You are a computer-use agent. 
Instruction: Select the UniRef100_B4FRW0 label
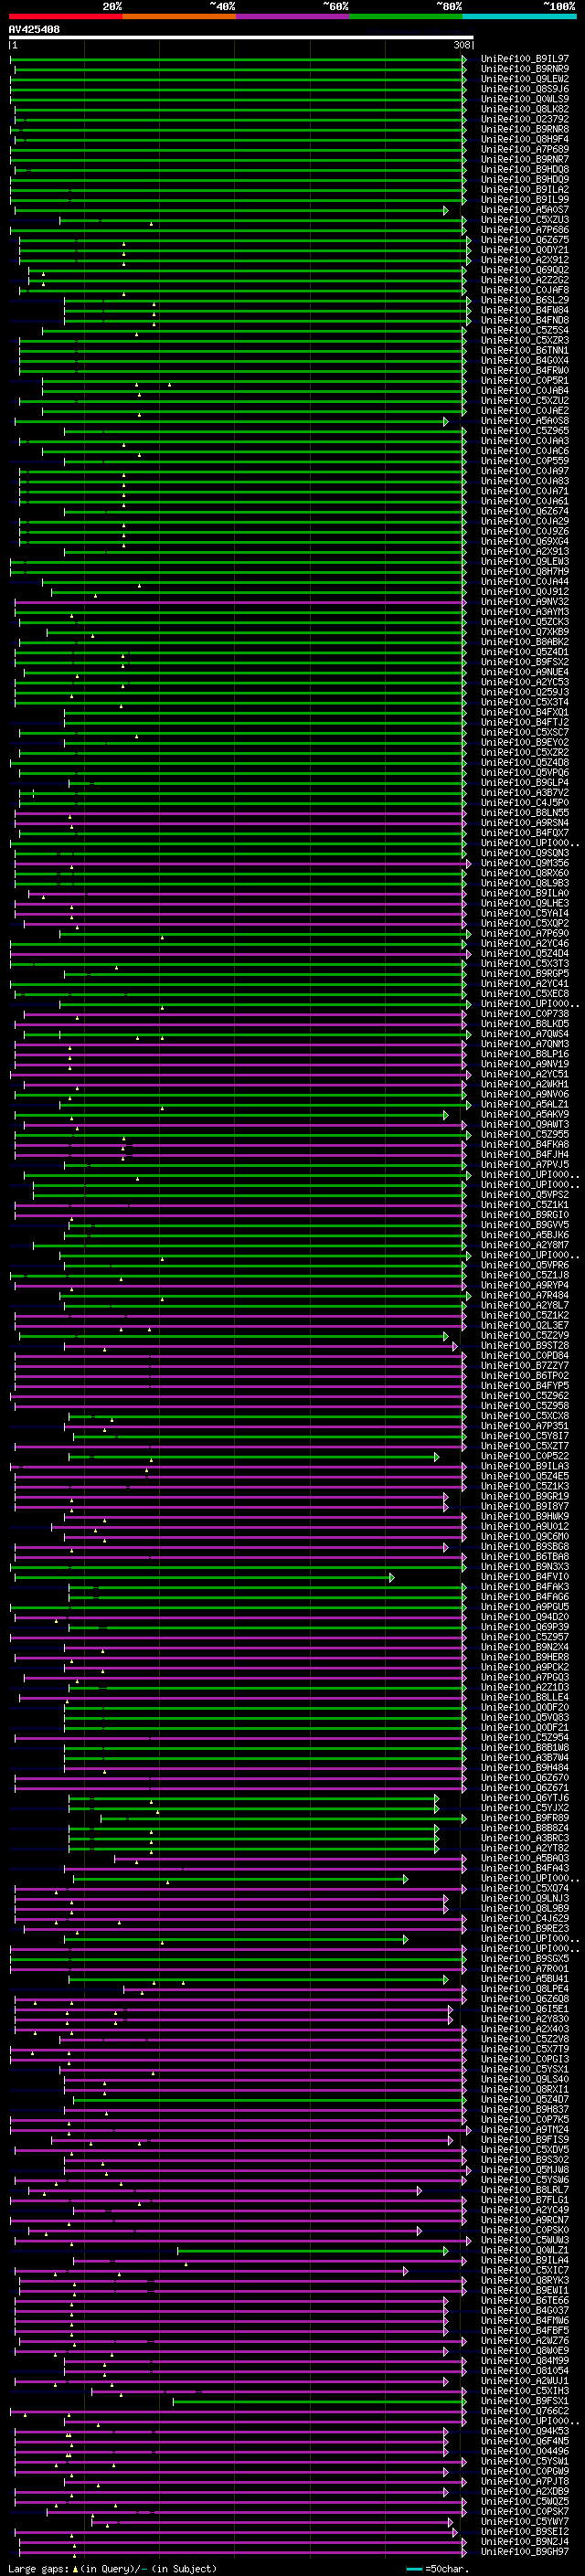[525, 371]
